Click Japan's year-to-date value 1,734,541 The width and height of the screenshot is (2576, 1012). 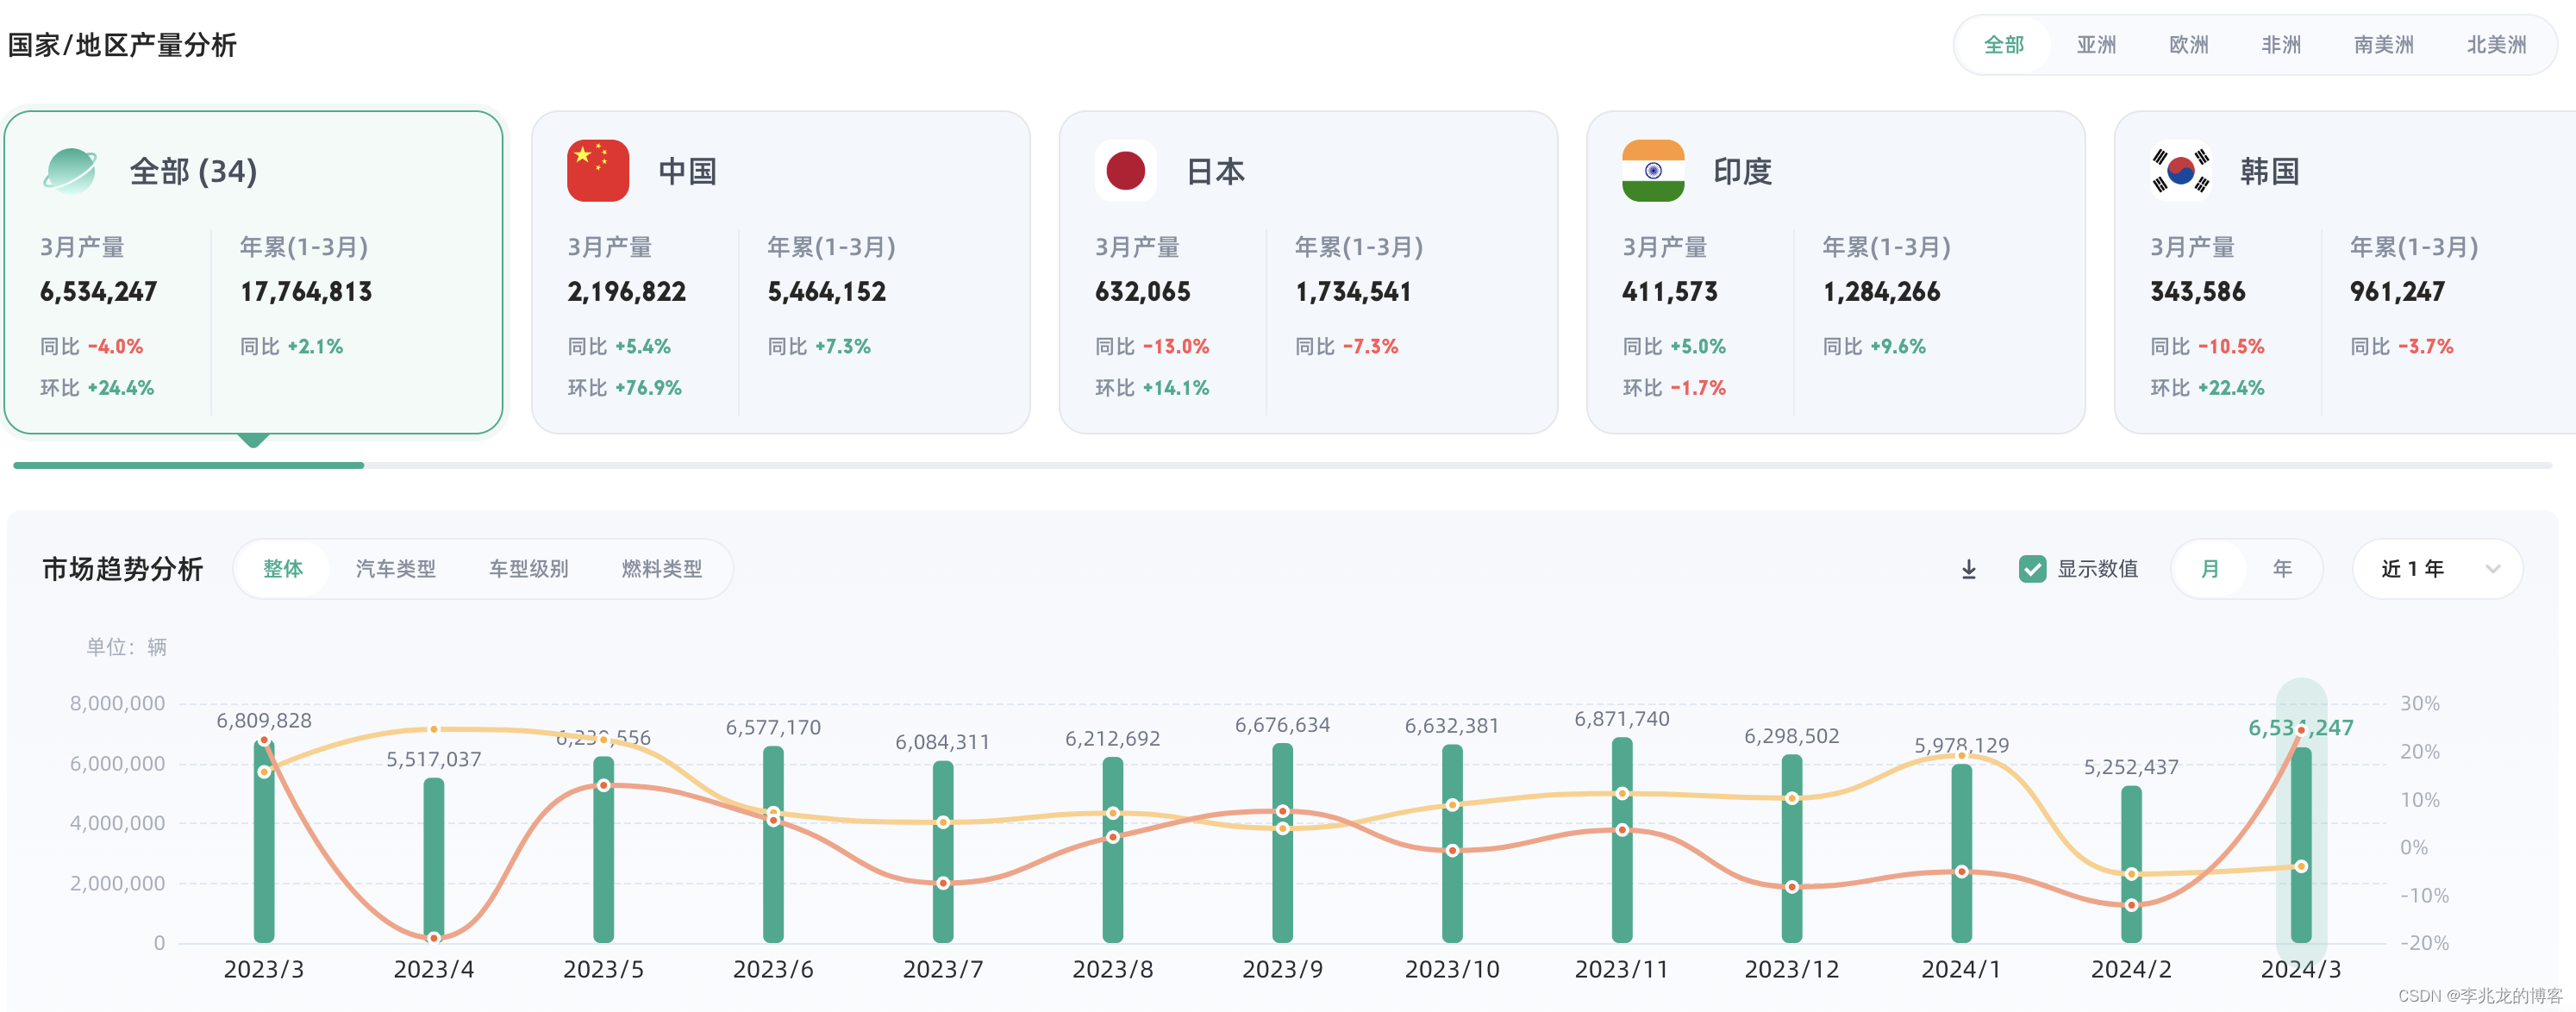(1353, 292)
